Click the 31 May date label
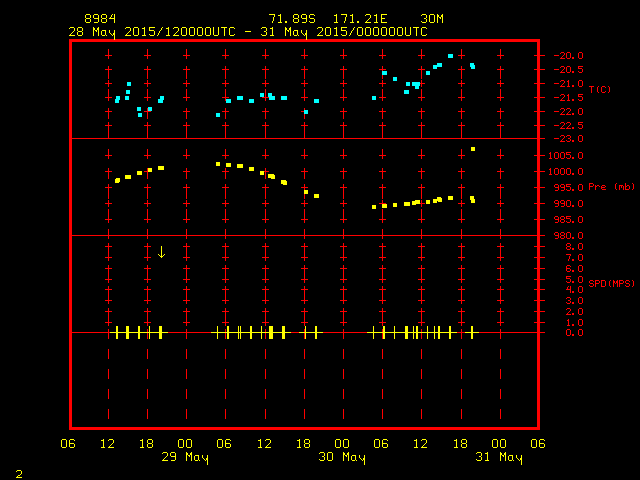Screen dimensions: 640x480 (x=499, y=457)
